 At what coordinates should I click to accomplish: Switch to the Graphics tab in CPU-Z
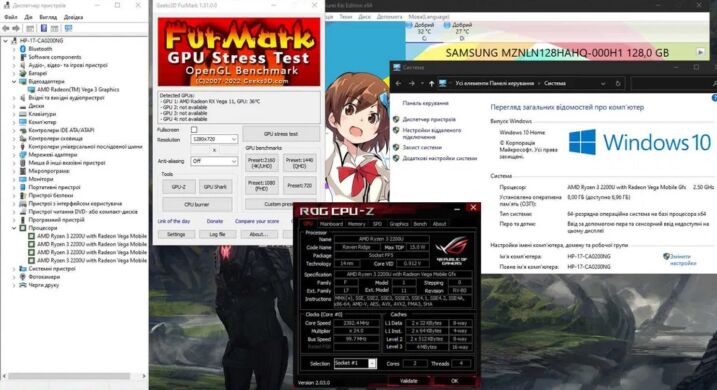(398, 224)
